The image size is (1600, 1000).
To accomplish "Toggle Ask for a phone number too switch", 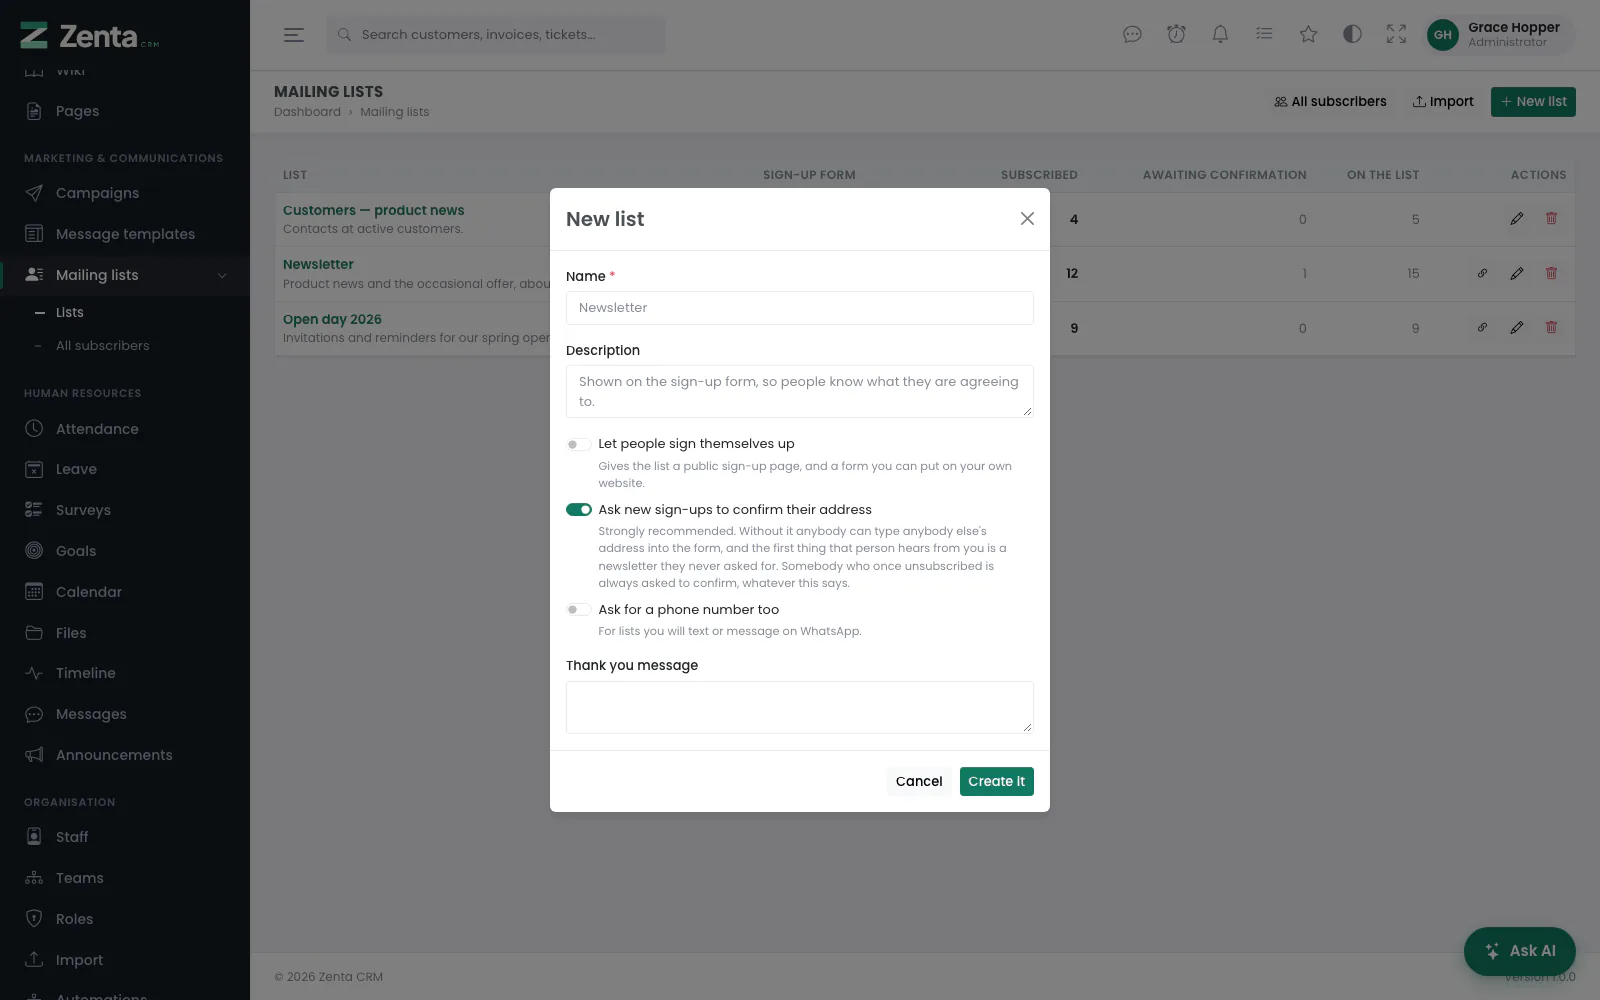I will pos(578,610).
